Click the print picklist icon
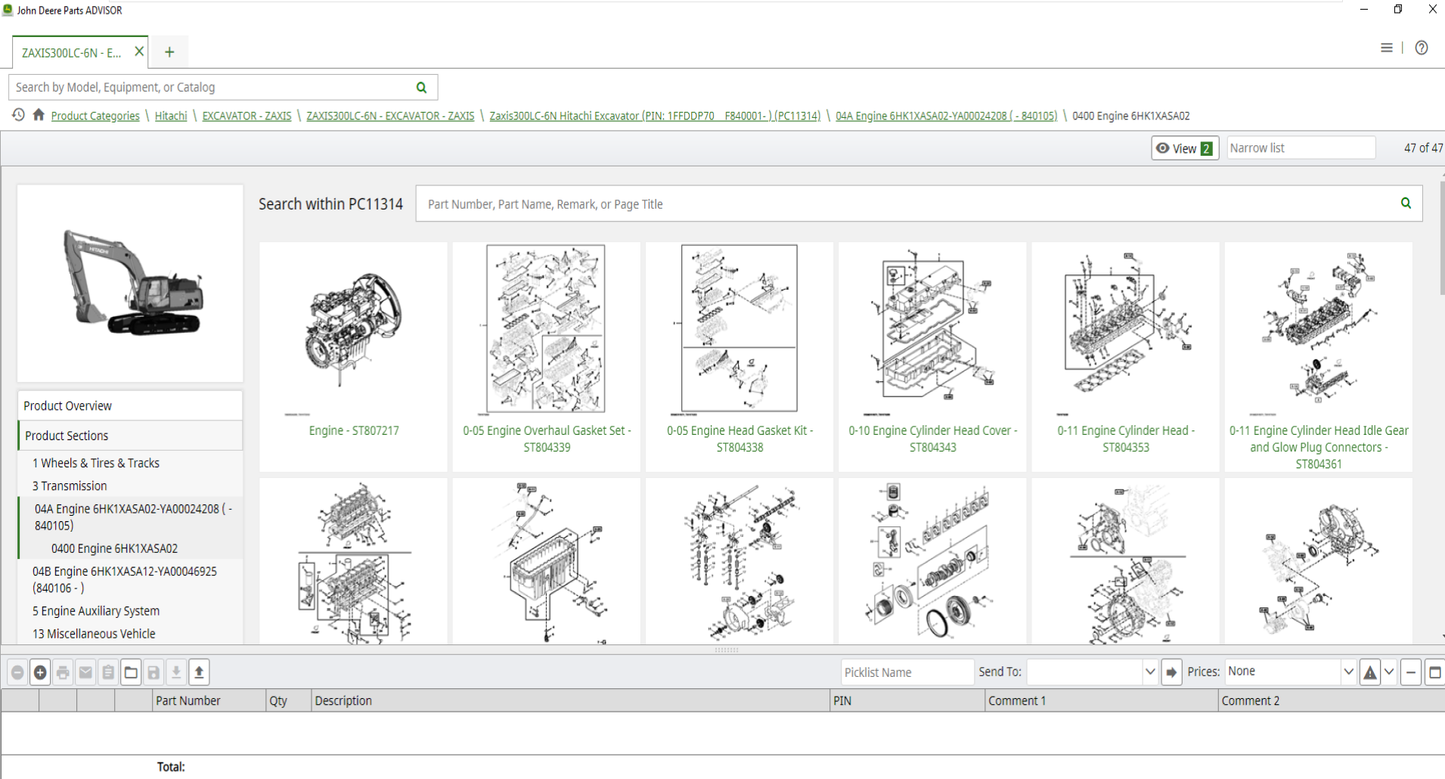 63,673
